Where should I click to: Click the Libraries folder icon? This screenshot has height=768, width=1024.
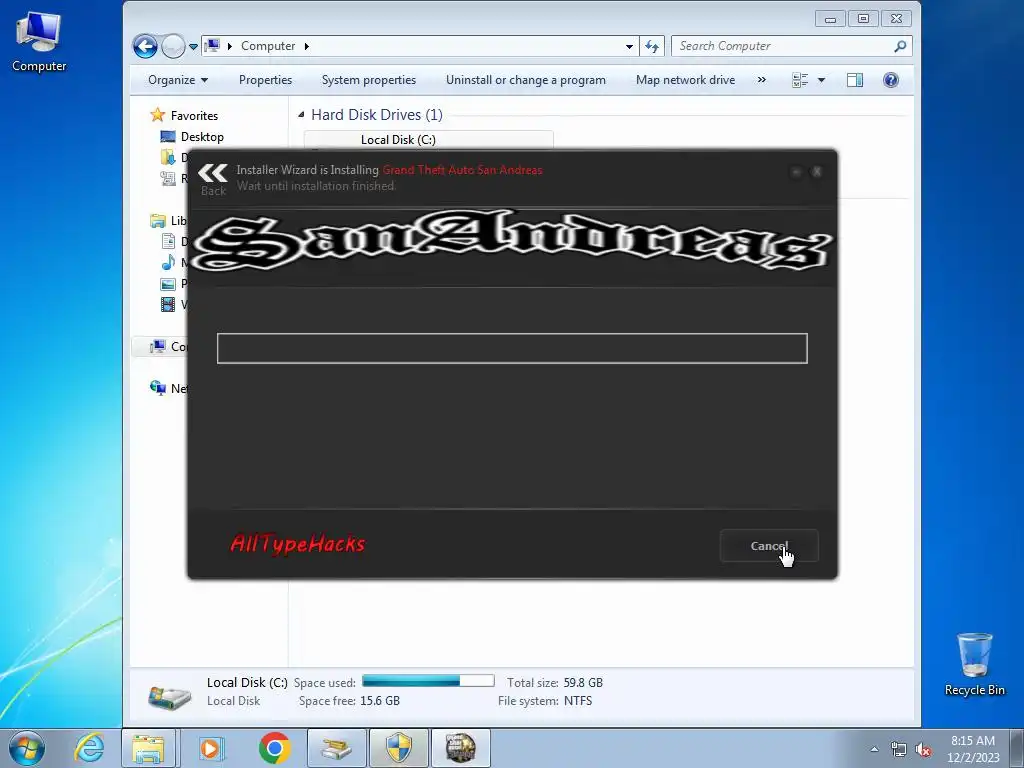[x=157, y=221]
